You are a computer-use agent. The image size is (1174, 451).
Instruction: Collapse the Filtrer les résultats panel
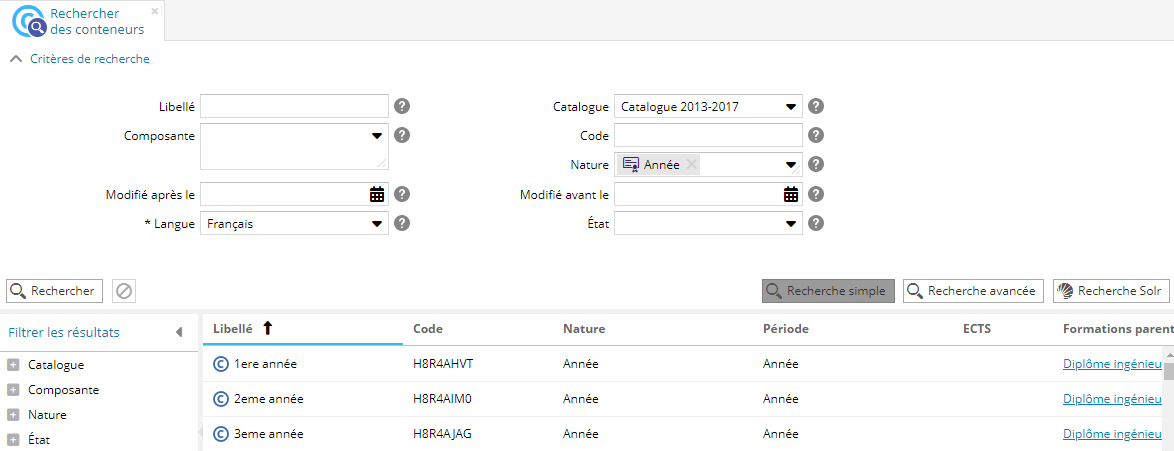[x=179, y=332]
